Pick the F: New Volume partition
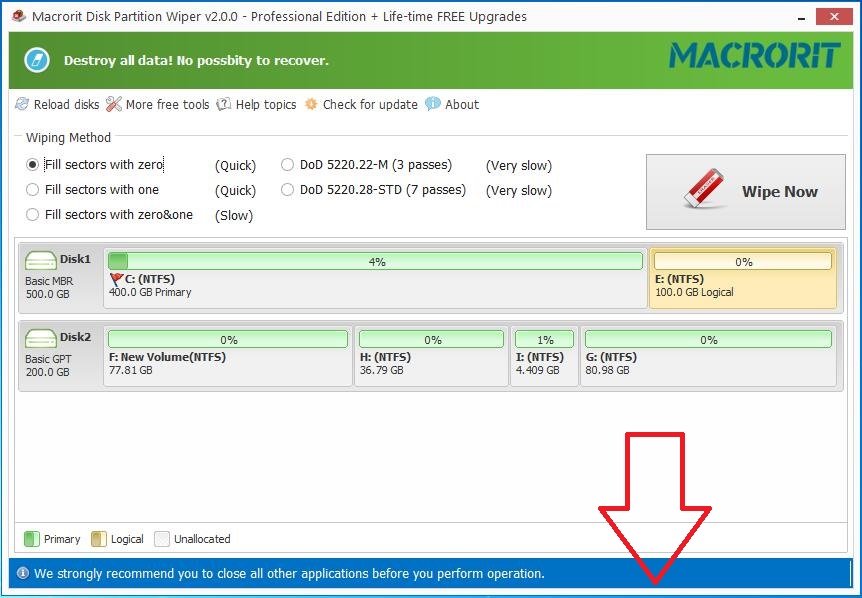This screenshot has height=598, width=862. (x=227, y=363)
